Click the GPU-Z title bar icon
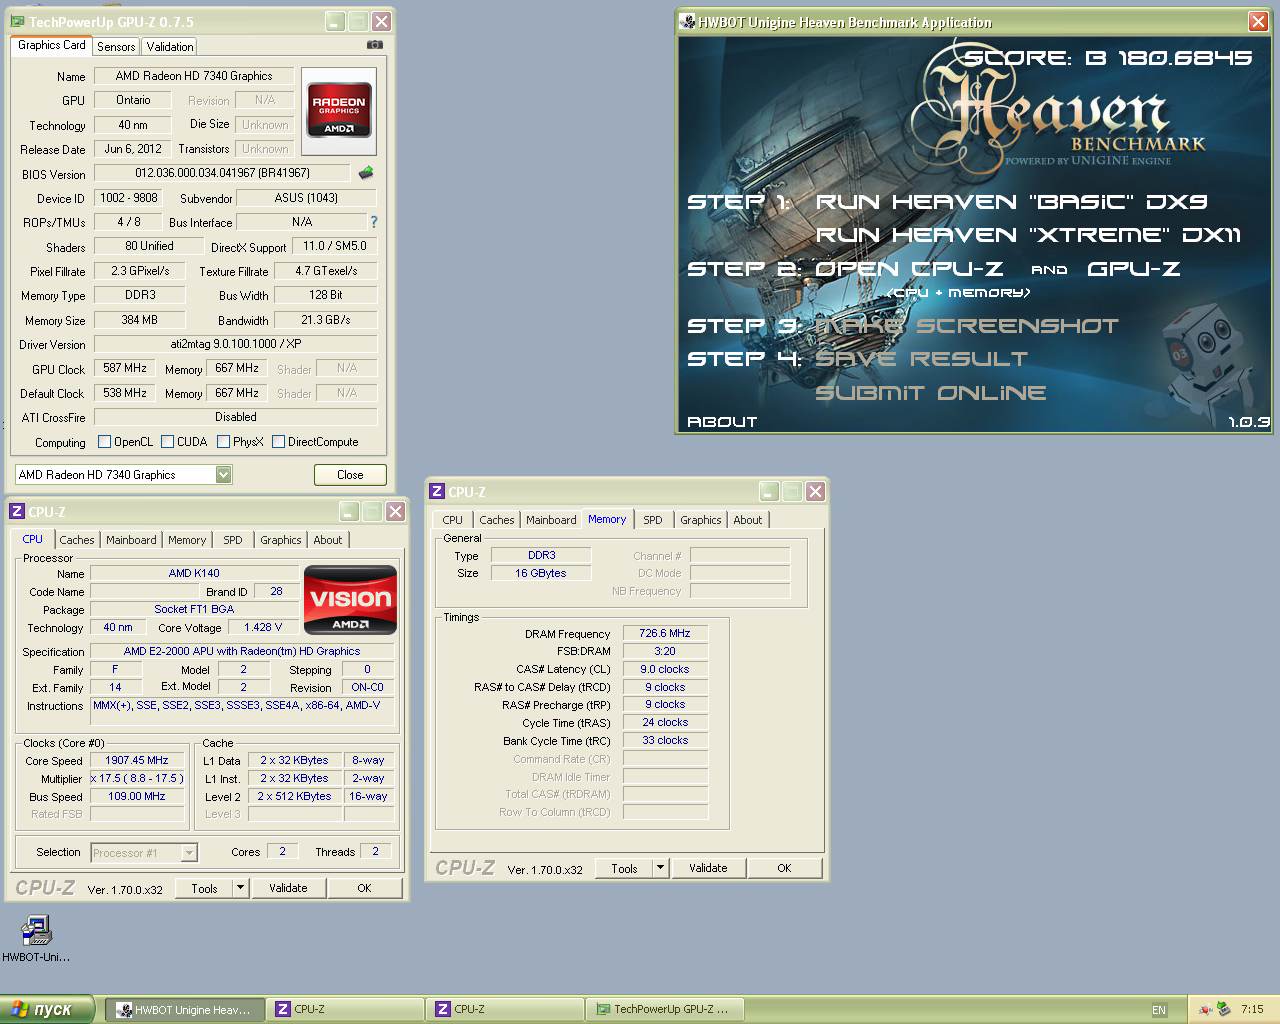This screenshot has width=1280, height=1024. click(18, 21)
